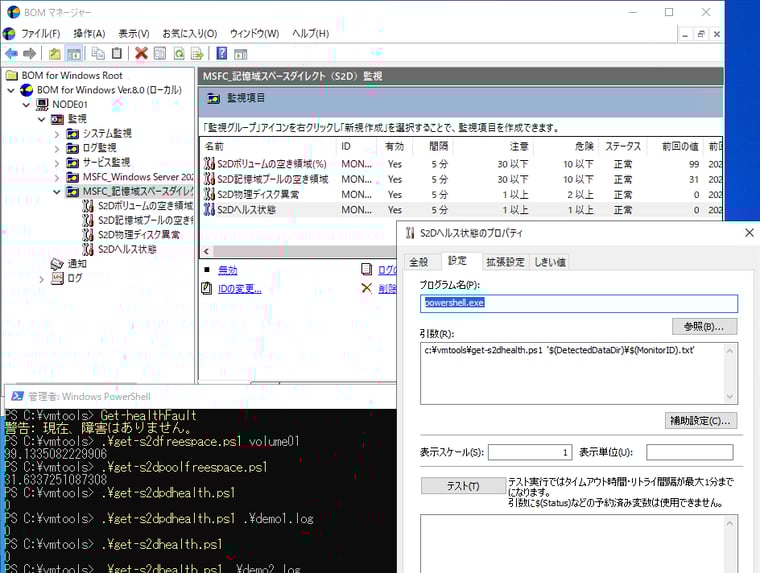Open the 操作(A) menu
760x573 pixels.
89,33
